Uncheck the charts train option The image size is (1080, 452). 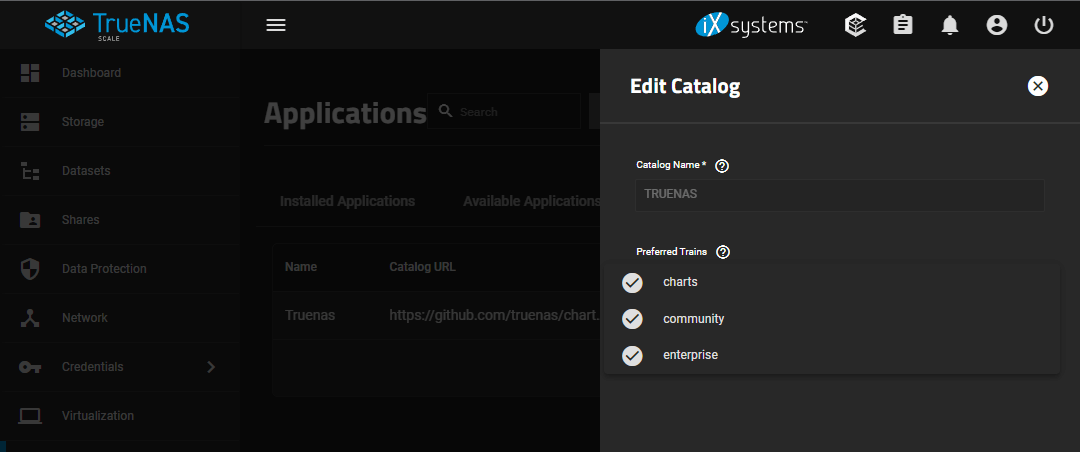(632, 283)
